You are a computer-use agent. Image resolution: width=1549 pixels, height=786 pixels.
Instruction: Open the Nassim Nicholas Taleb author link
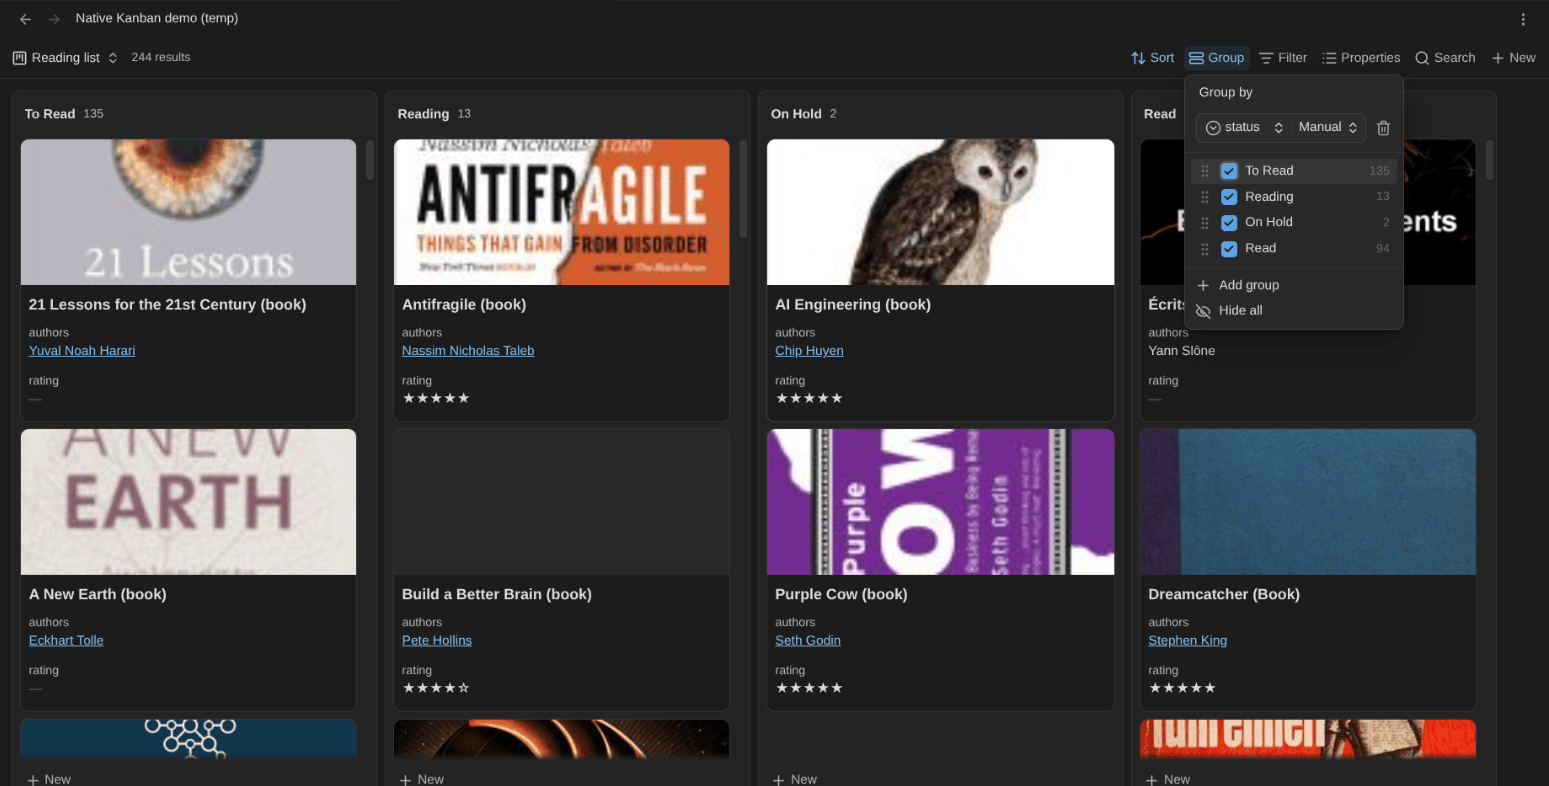468,351
